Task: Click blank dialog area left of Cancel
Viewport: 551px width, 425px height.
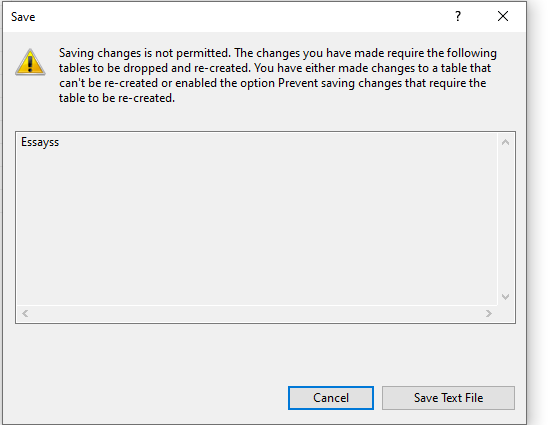Action: click(x=148, y=398)
